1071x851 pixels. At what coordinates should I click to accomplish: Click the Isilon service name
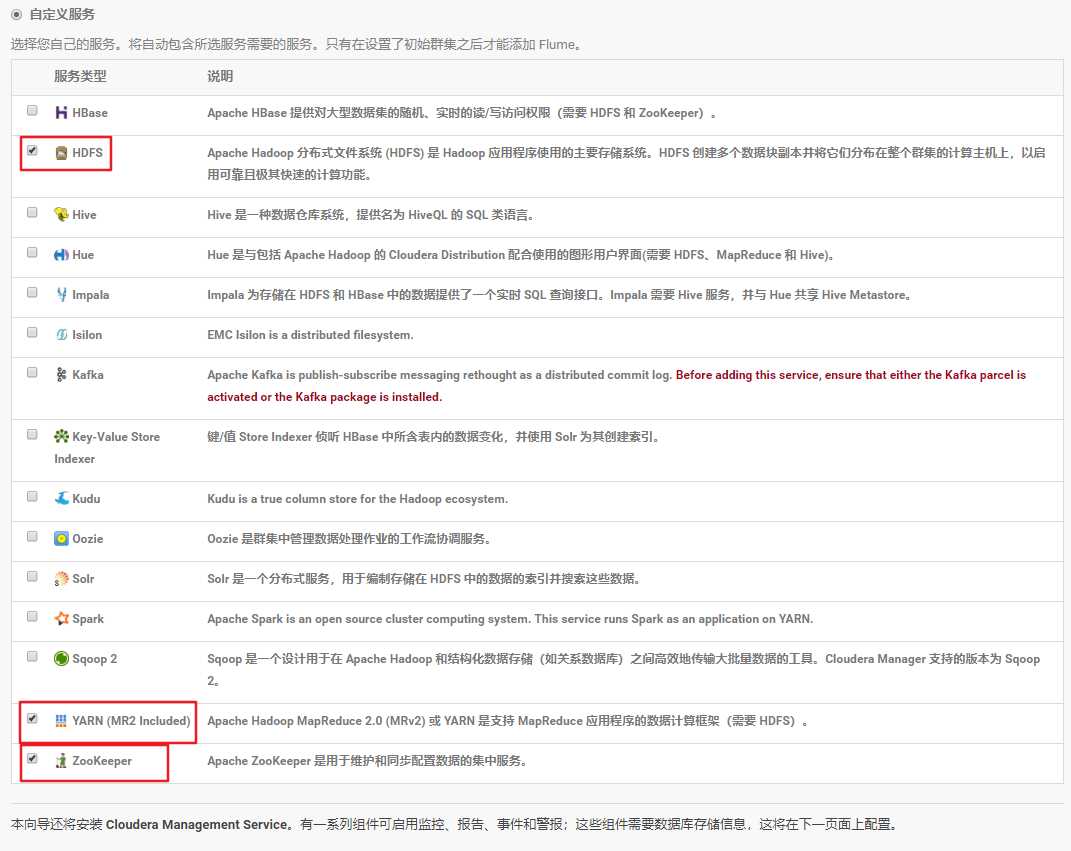click(x=87, y=335)
